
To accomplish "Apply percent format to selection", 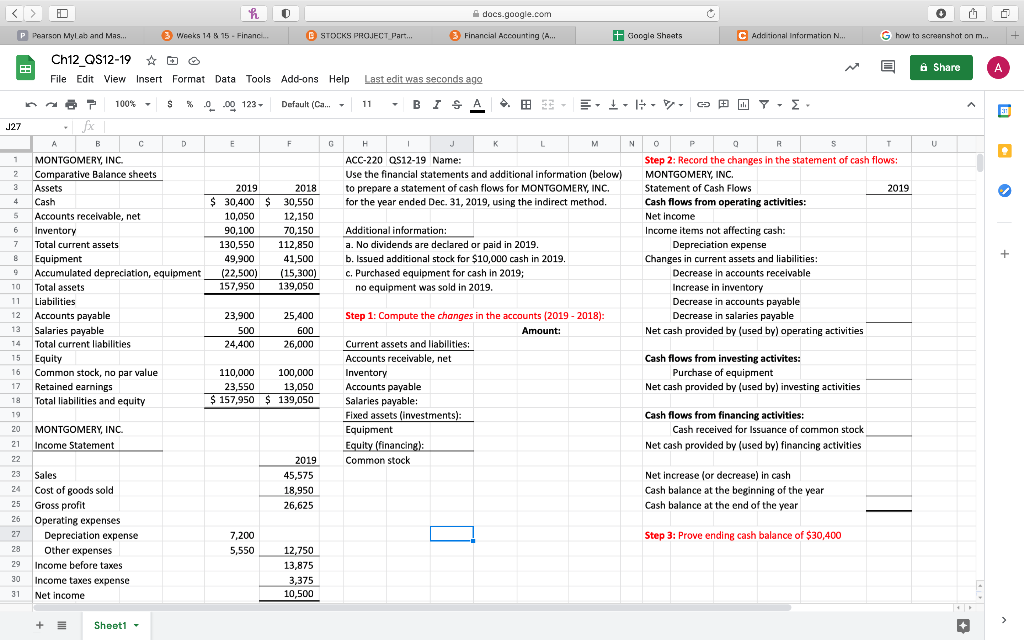I will click(x=188, y=103).
